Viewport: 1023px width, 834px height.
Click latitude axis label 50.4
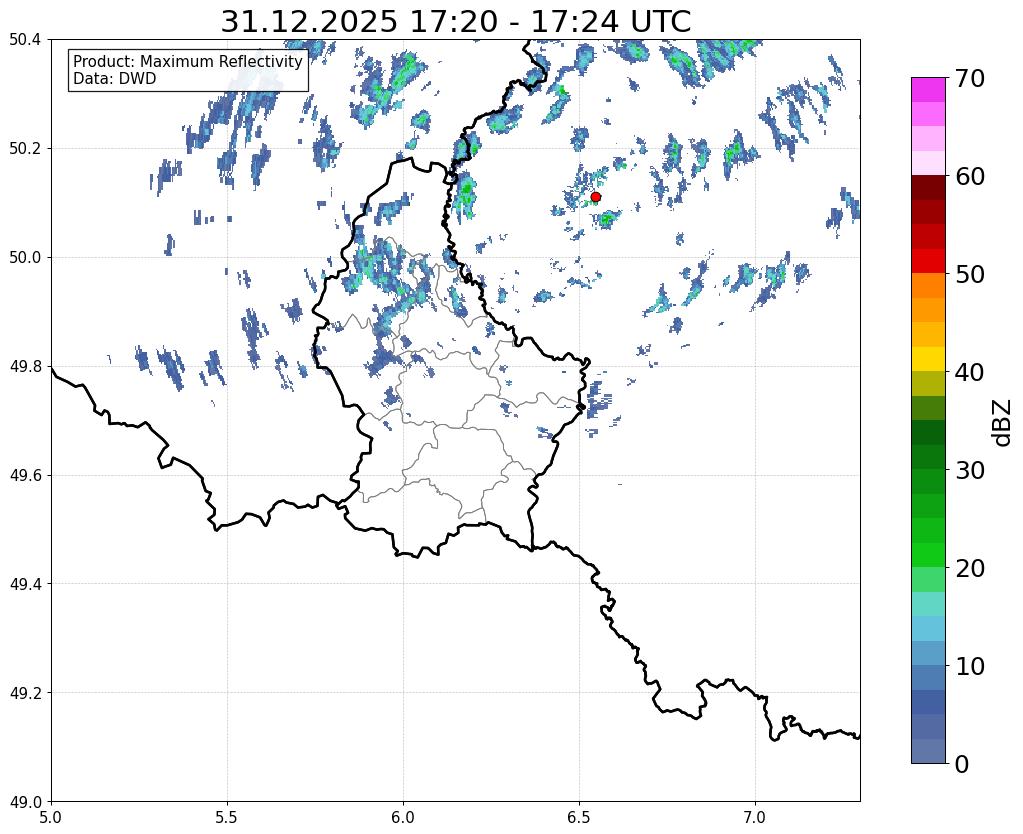[25, 40]
